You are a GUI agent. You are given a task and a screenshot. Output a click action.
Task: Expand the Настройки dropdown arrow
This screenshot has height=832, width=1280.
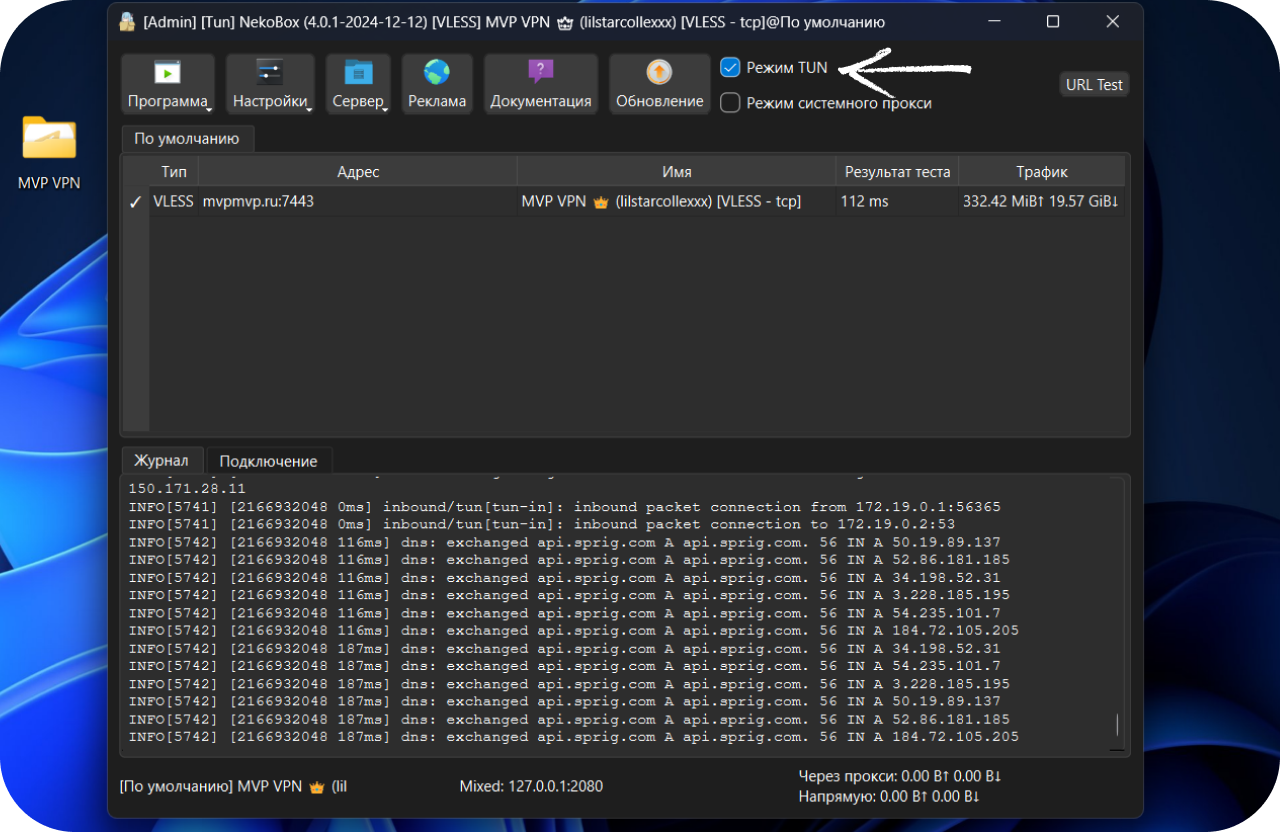point(311,108)
